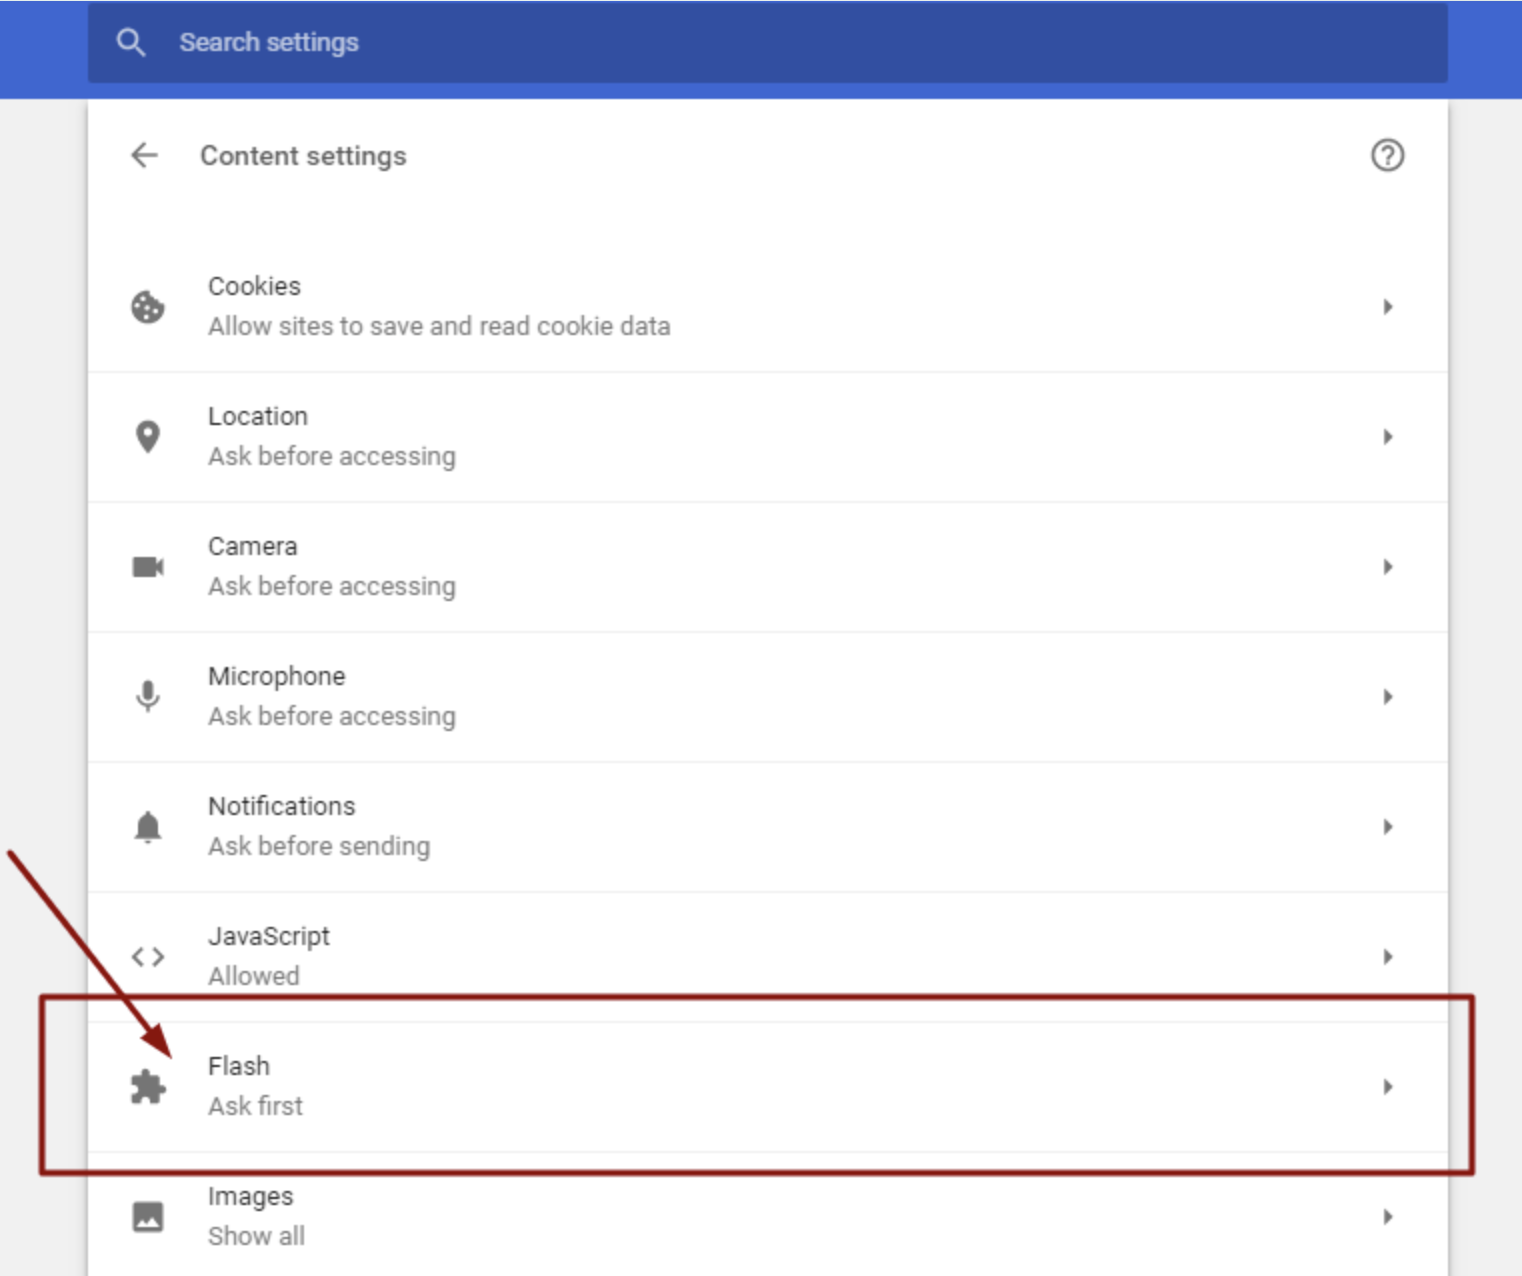
Task: Open the help question mark icon
Action: [1388, 156]
